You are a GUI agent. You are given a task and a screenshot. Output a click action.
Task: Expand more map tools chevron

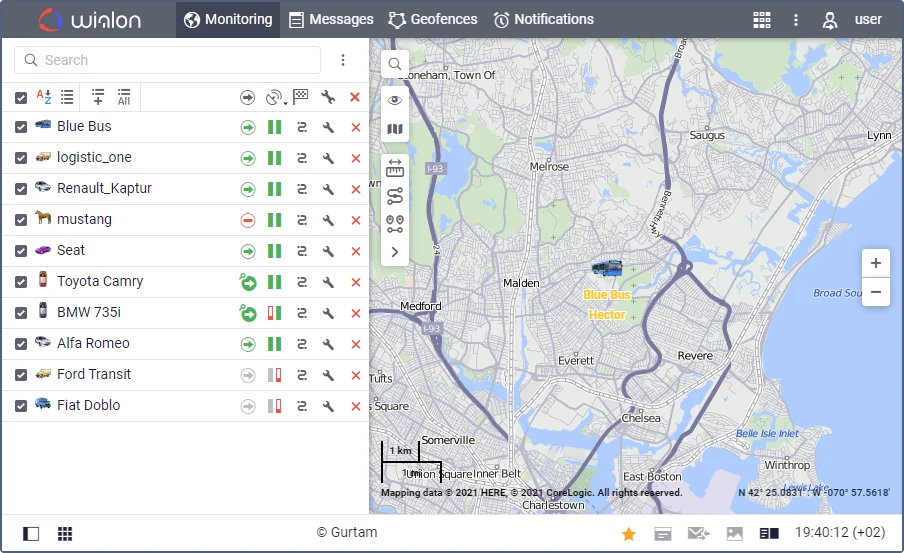tap(395, 252)
